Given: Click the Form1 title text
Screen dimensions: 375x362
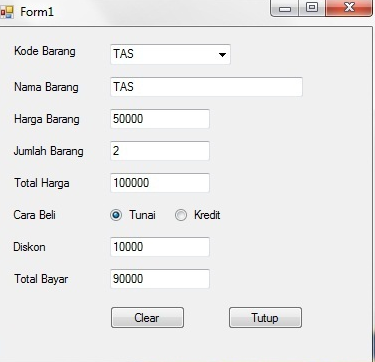Looking at the screenshot, I should coord(37,12).
